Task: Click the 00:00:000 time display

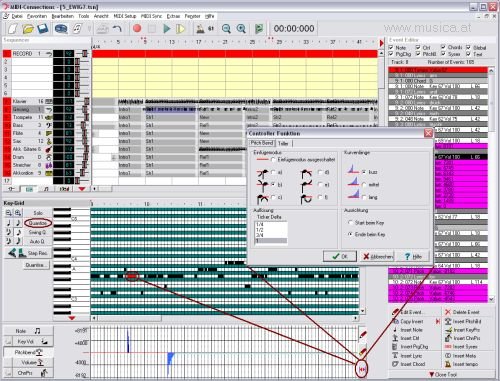Action: tap(294, 29)
